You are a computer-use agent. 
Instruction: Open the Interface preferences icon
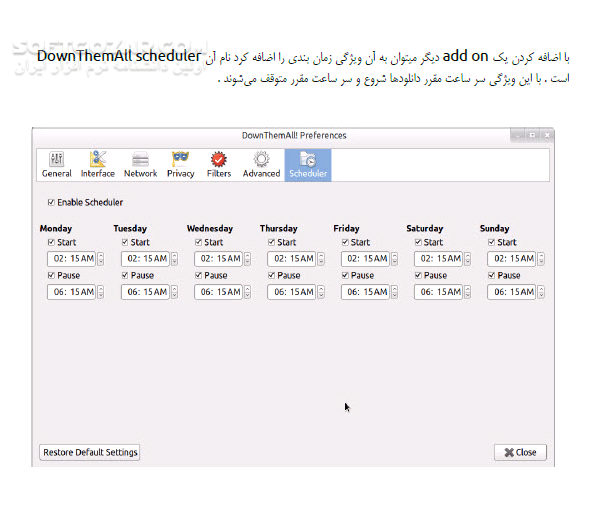click(98, 159)
